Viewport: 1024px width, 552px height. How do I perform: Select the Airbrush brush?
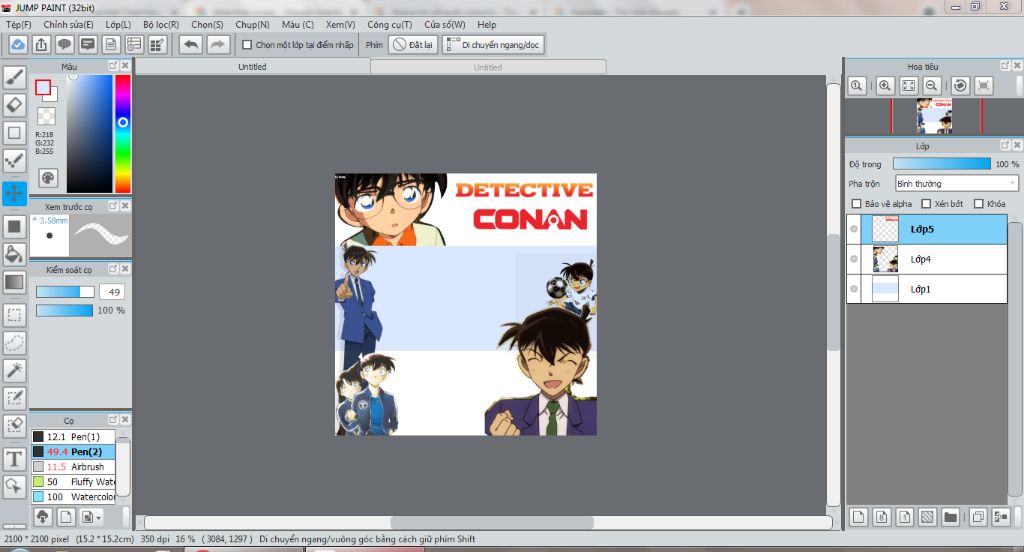tap(73, 466)
